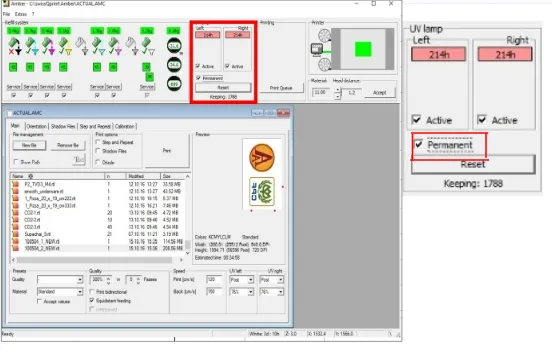The width and height of the screenshot is (552, 361).
Task: Click the black ink refill bucket icon
Action: click(14, 46)
